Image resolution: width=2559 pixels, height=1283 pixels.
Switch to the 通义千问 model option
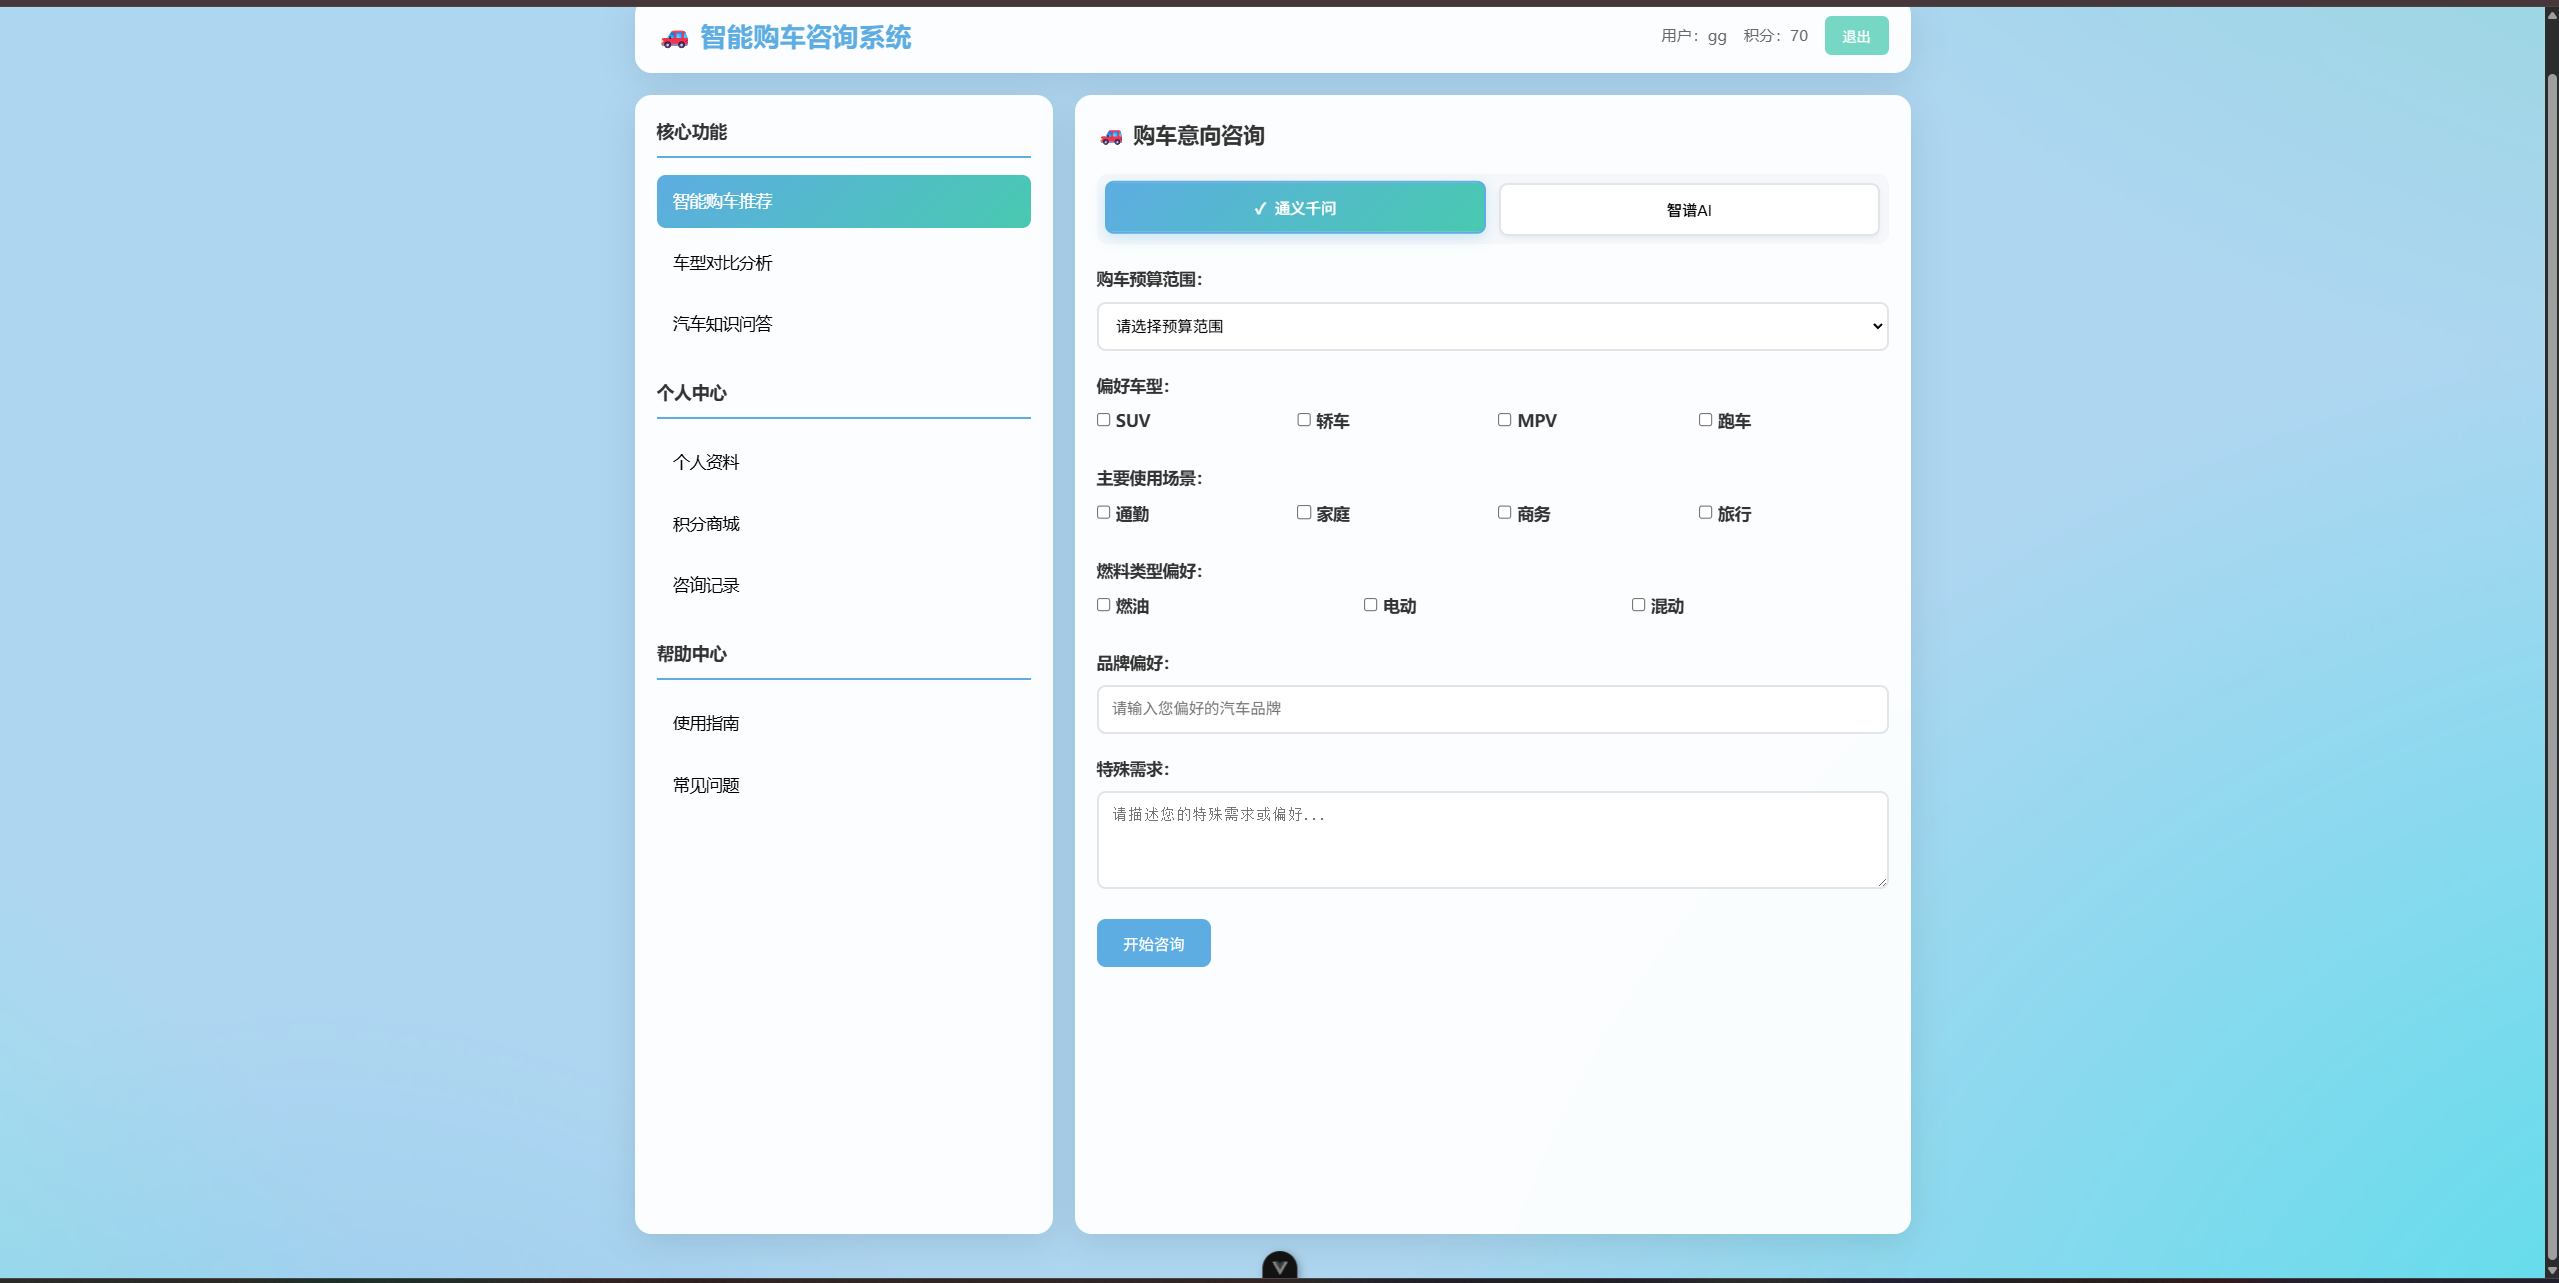pyautogui.click(x=1294, y=207)
